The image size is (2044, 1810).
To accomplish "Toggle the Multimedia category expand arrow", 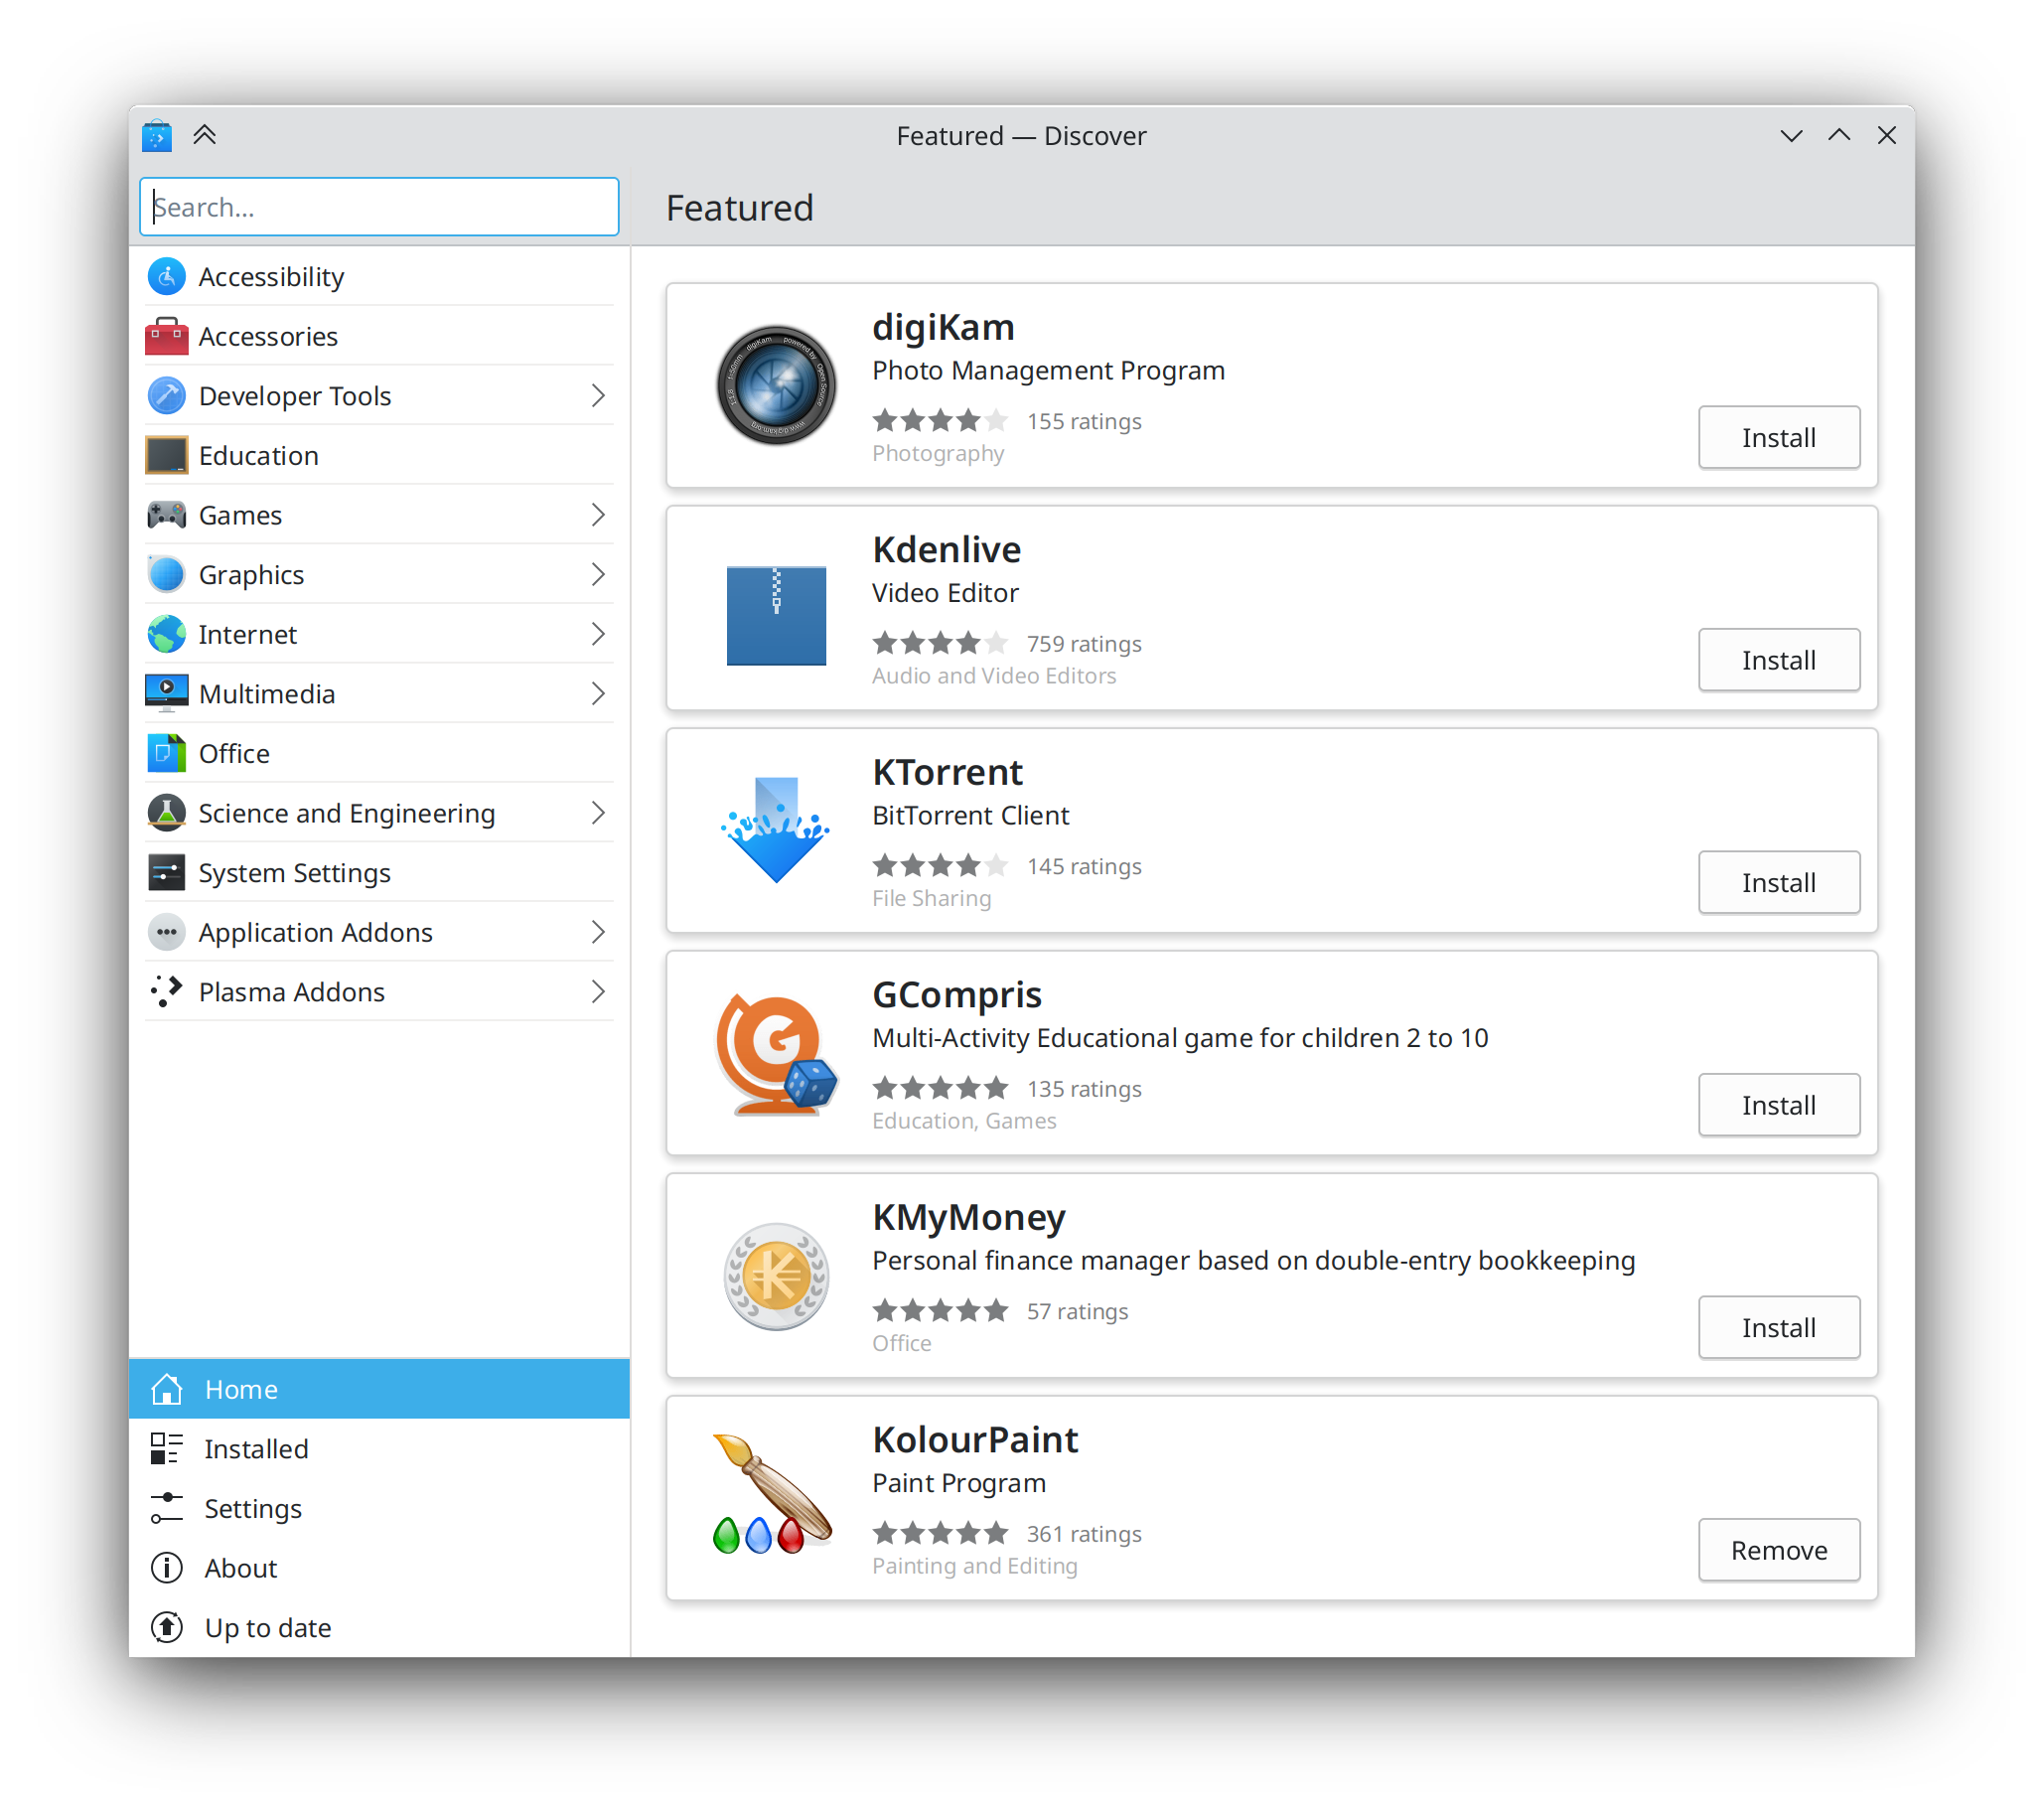I will tap(603, 693).
